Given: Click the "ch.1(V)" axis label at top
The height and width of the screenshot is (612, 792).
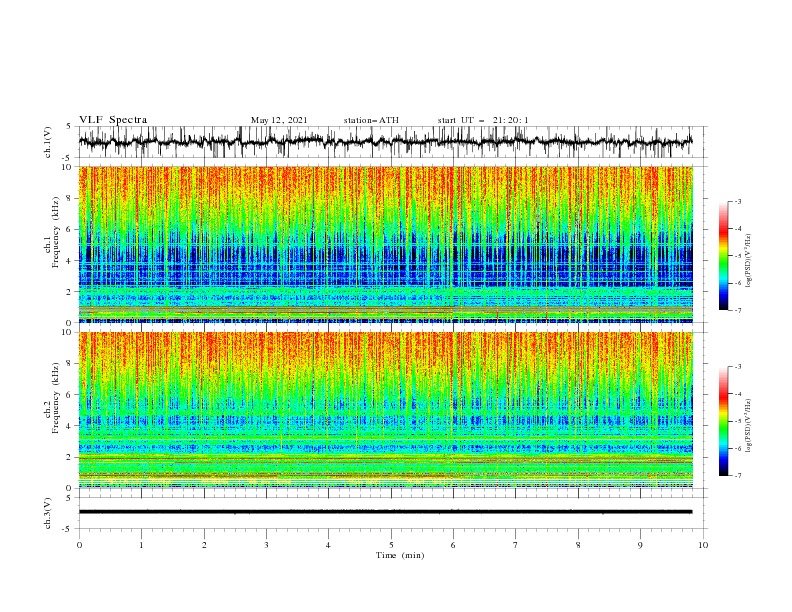Looking at the screenshot, I should (48, 142).
